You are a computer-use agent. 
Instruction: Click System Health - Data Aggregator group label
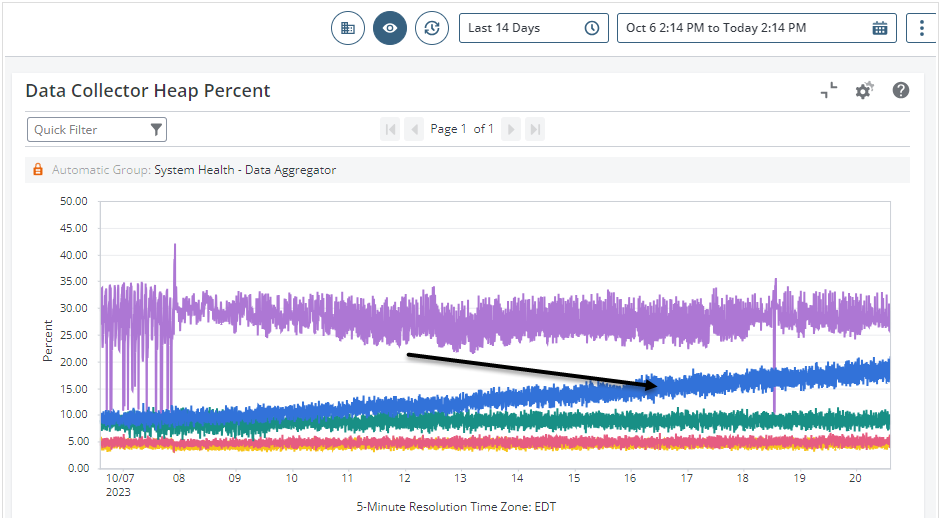tap(245, 170)
